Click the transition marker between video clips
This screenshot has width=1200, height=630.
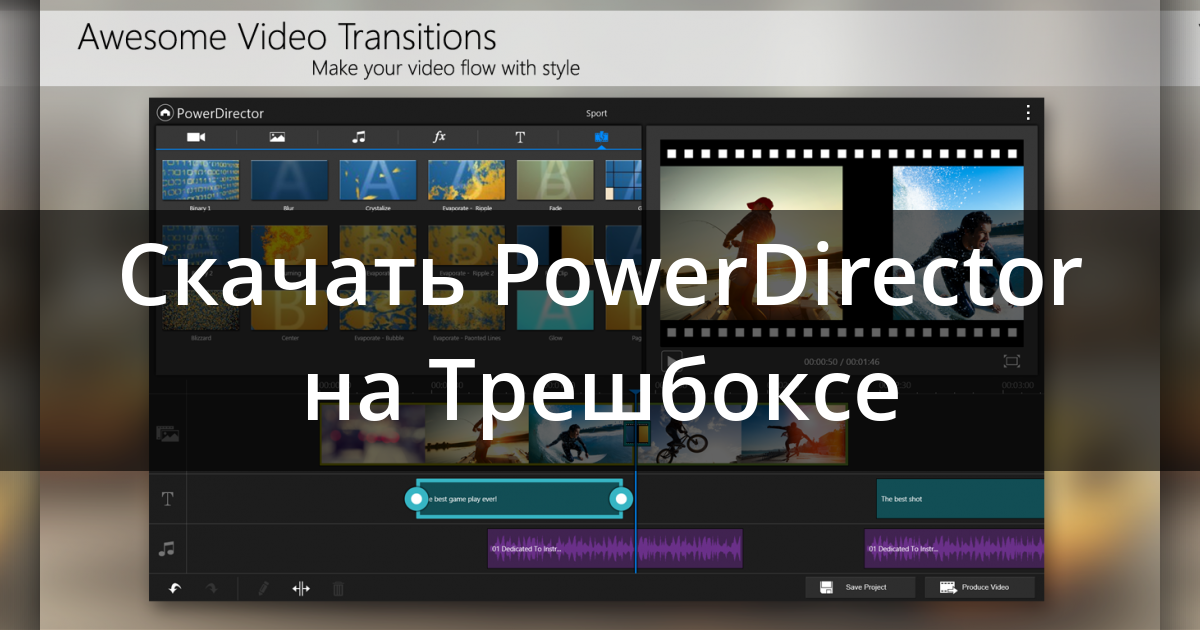tap(637, 433)
